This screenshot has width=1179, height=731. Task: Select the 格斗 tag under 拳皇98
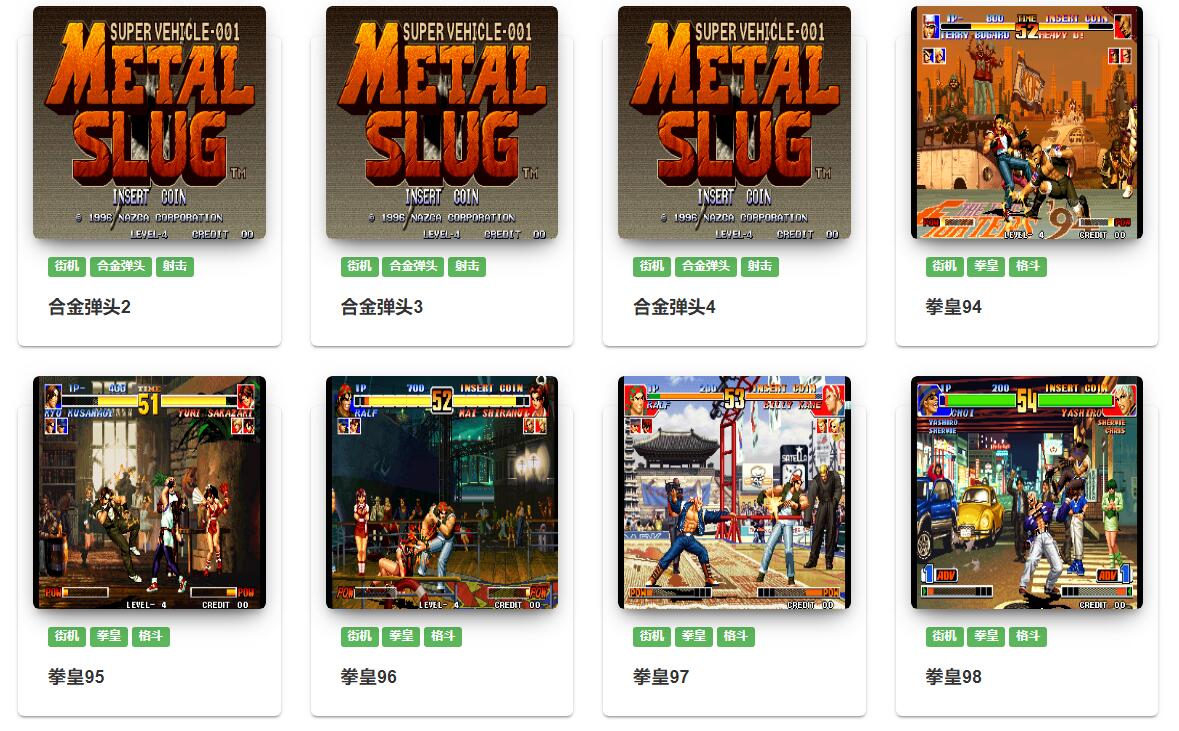(1027, 636)
